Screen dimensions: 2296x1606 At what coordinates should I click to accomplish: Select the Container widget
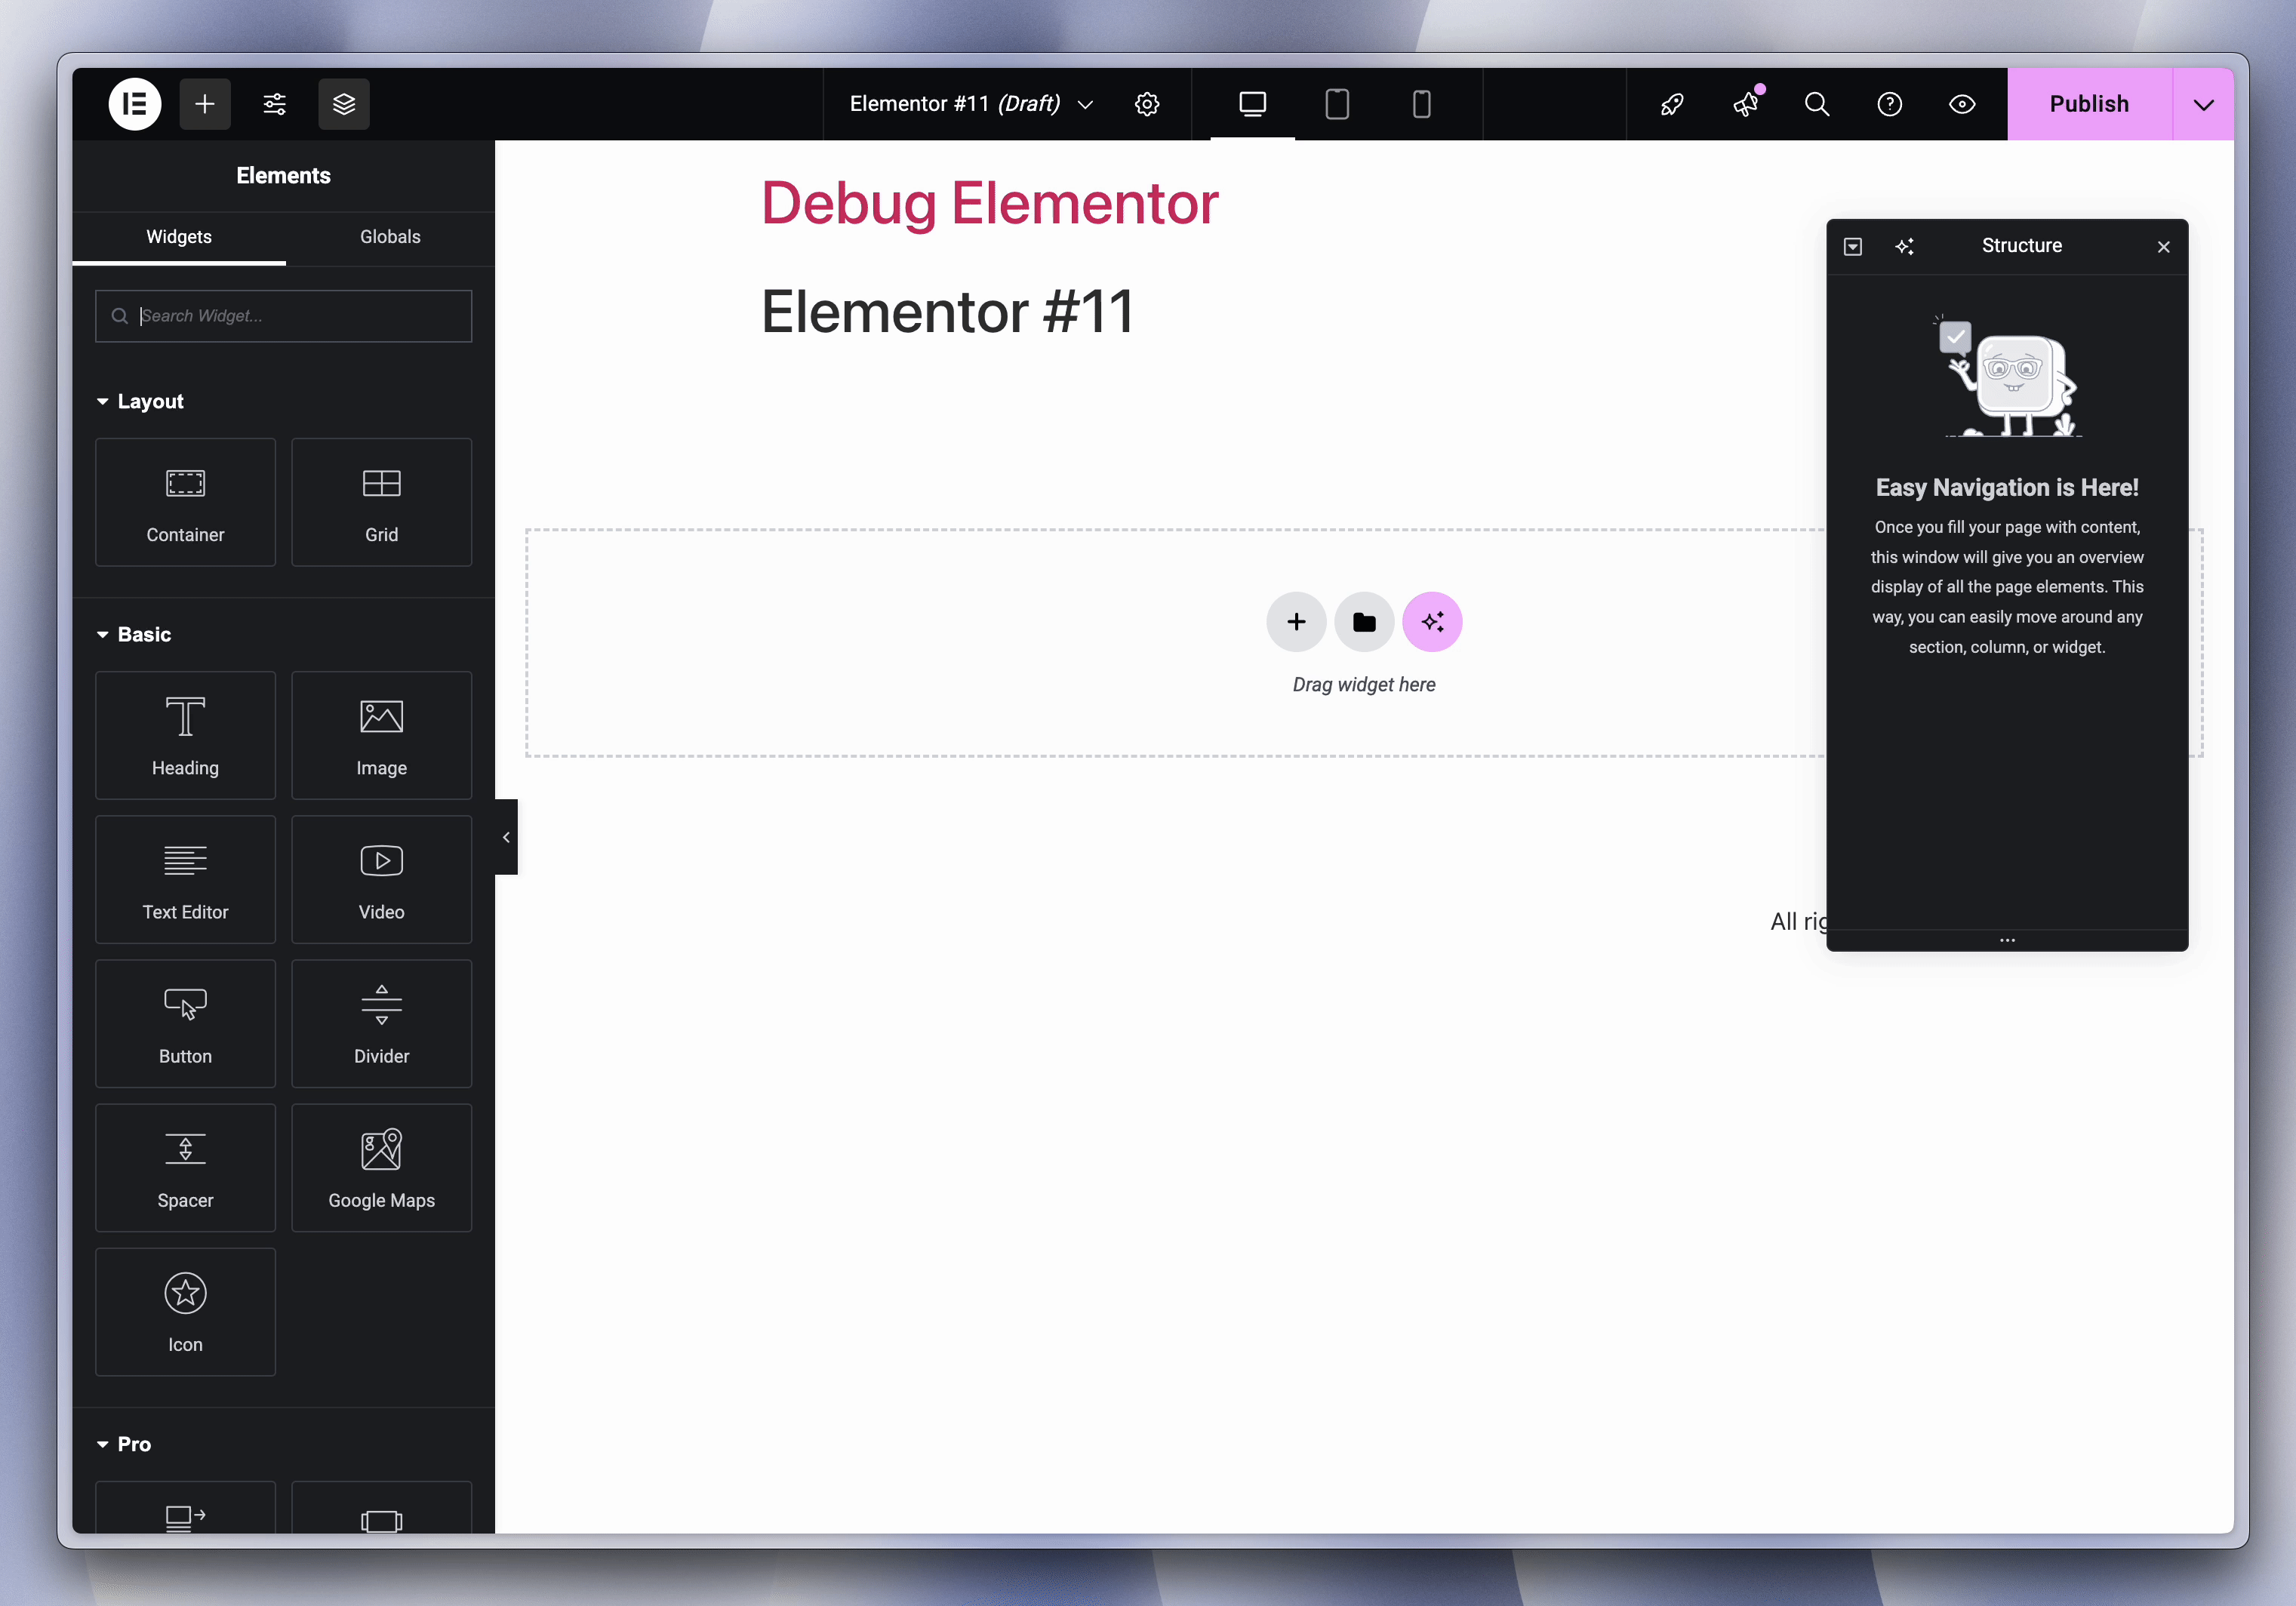pyautogui.click(x=185, y=502)
